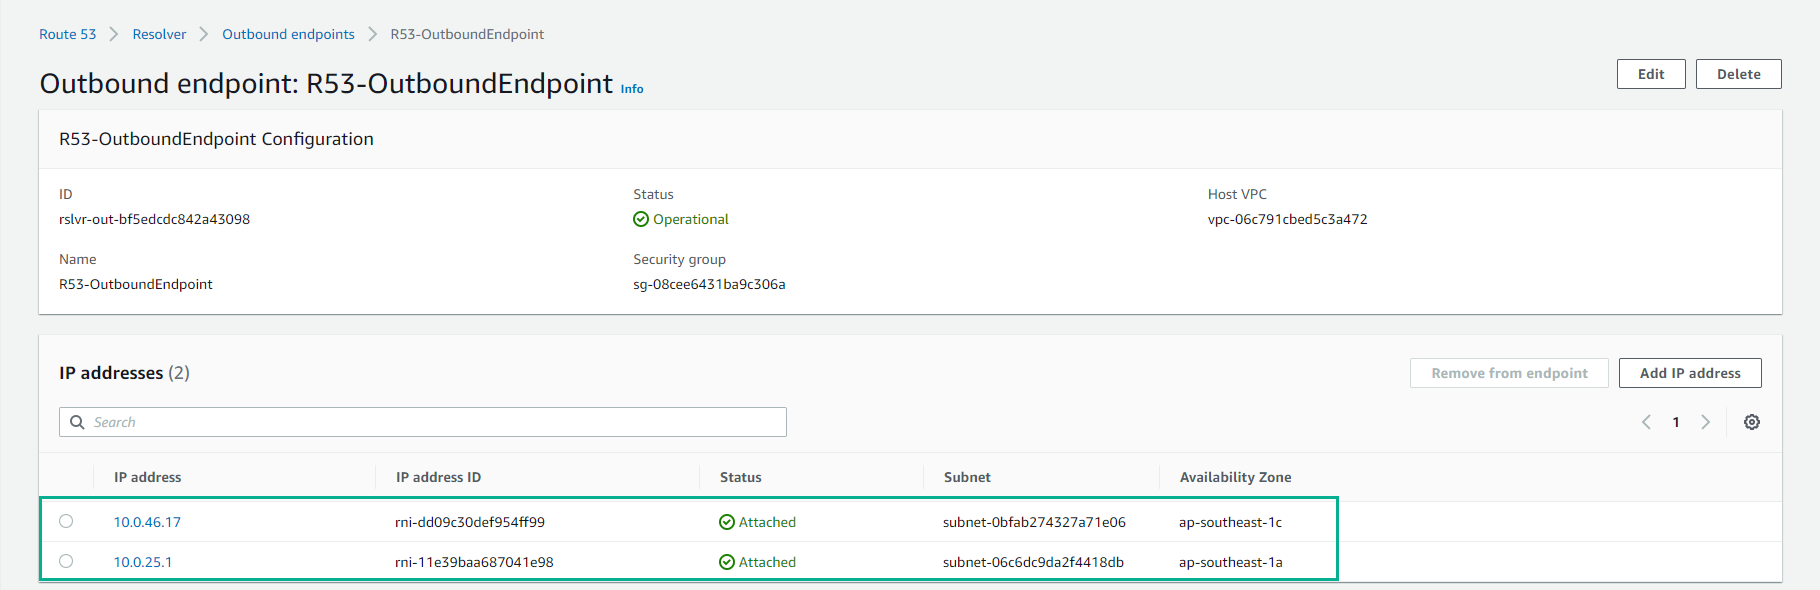
Task: Click Attached icon for 10.0.46.17 row
Action: coord(727,522)
